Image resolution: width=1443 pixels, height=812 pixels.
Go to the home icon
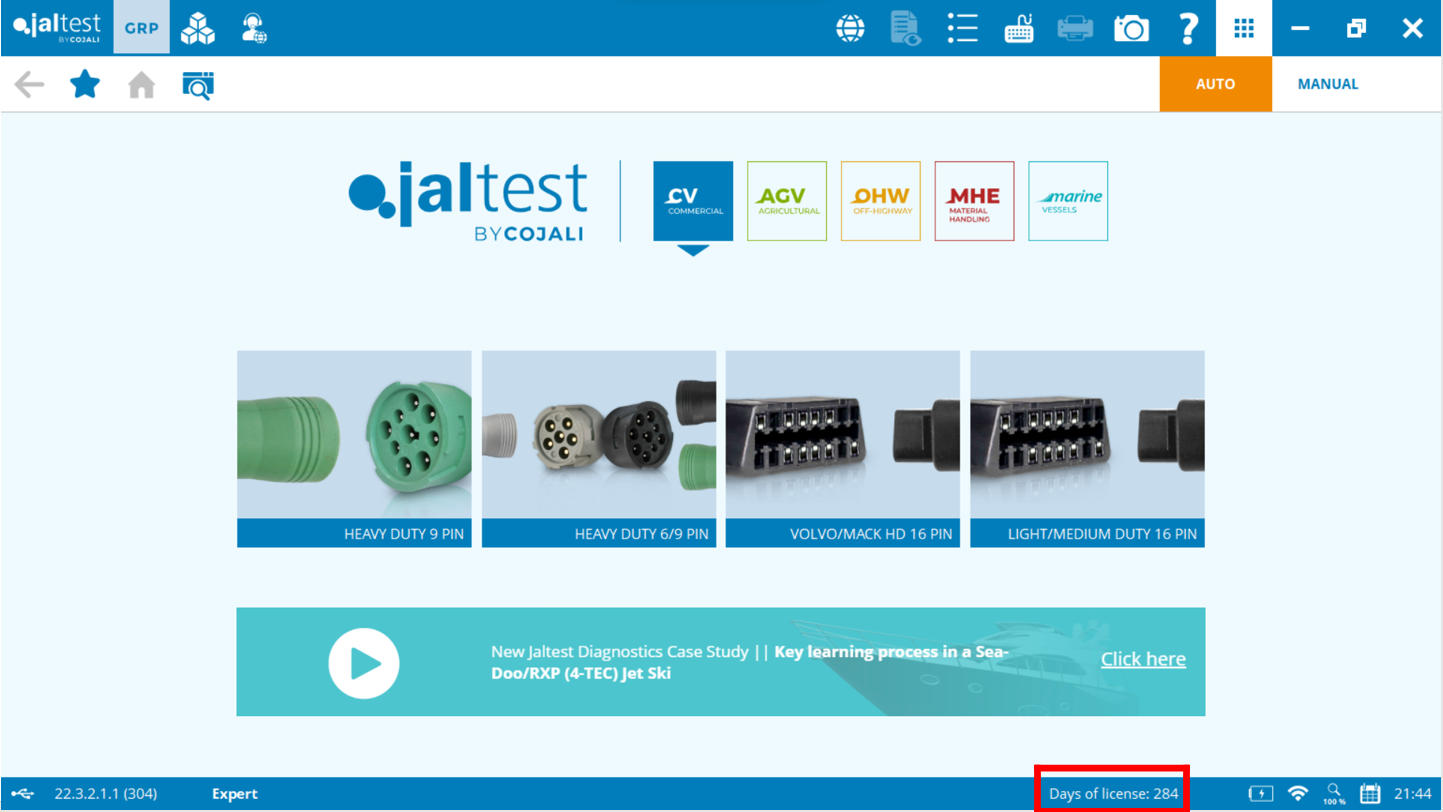(x=141, y=85)
